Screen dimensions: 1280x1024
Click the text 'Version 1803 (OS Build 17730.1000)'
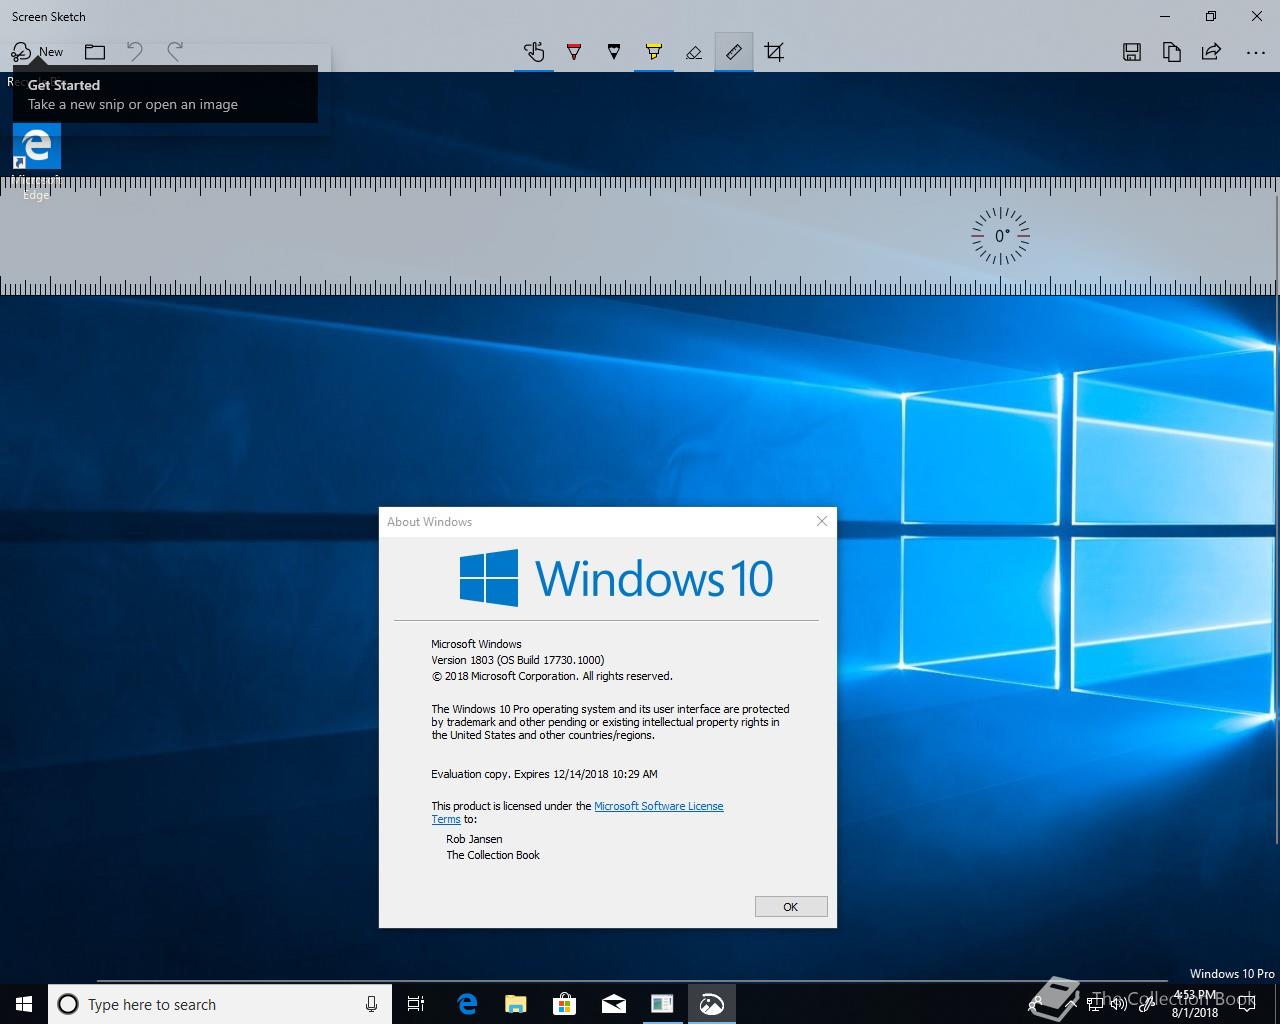tap(518, 660)
